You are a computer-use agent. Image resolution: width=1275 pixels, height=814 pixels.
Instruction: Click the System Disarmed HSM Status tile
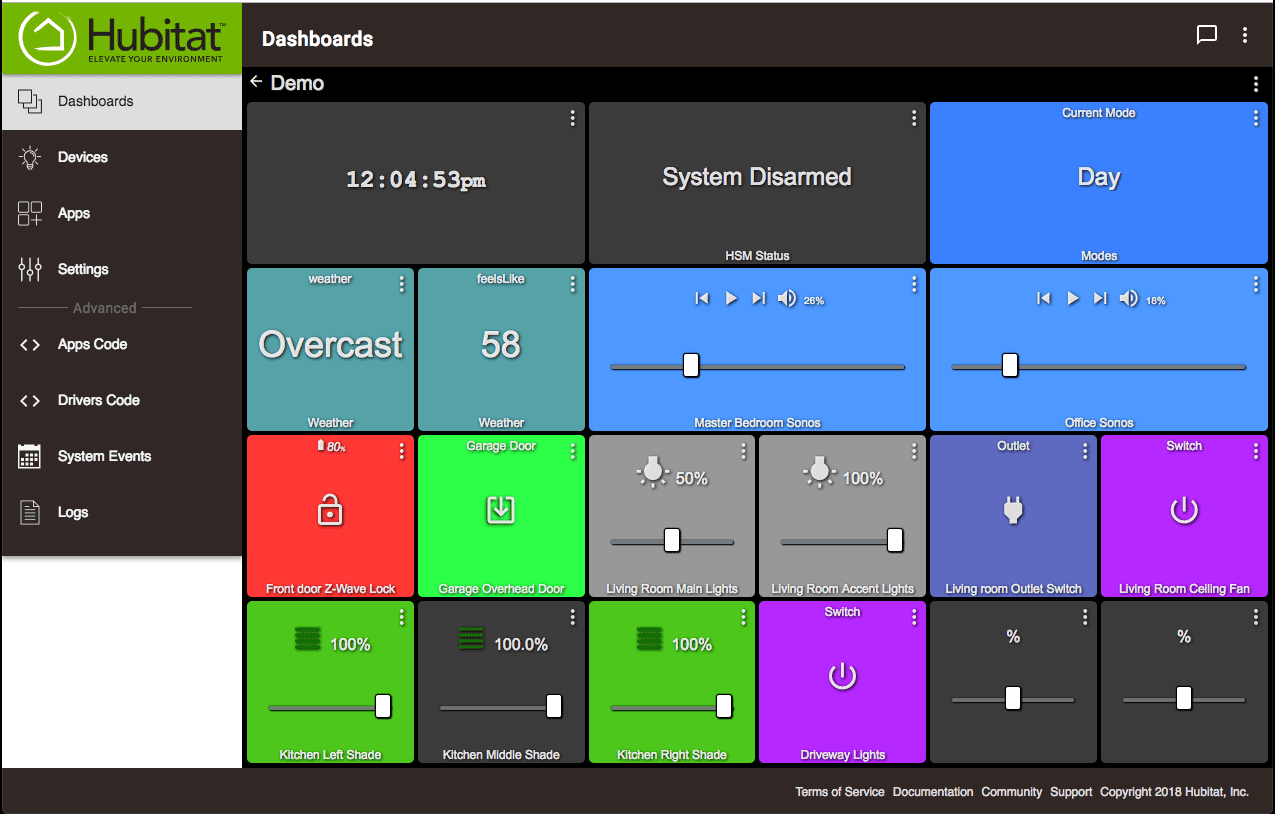[757, 178]
